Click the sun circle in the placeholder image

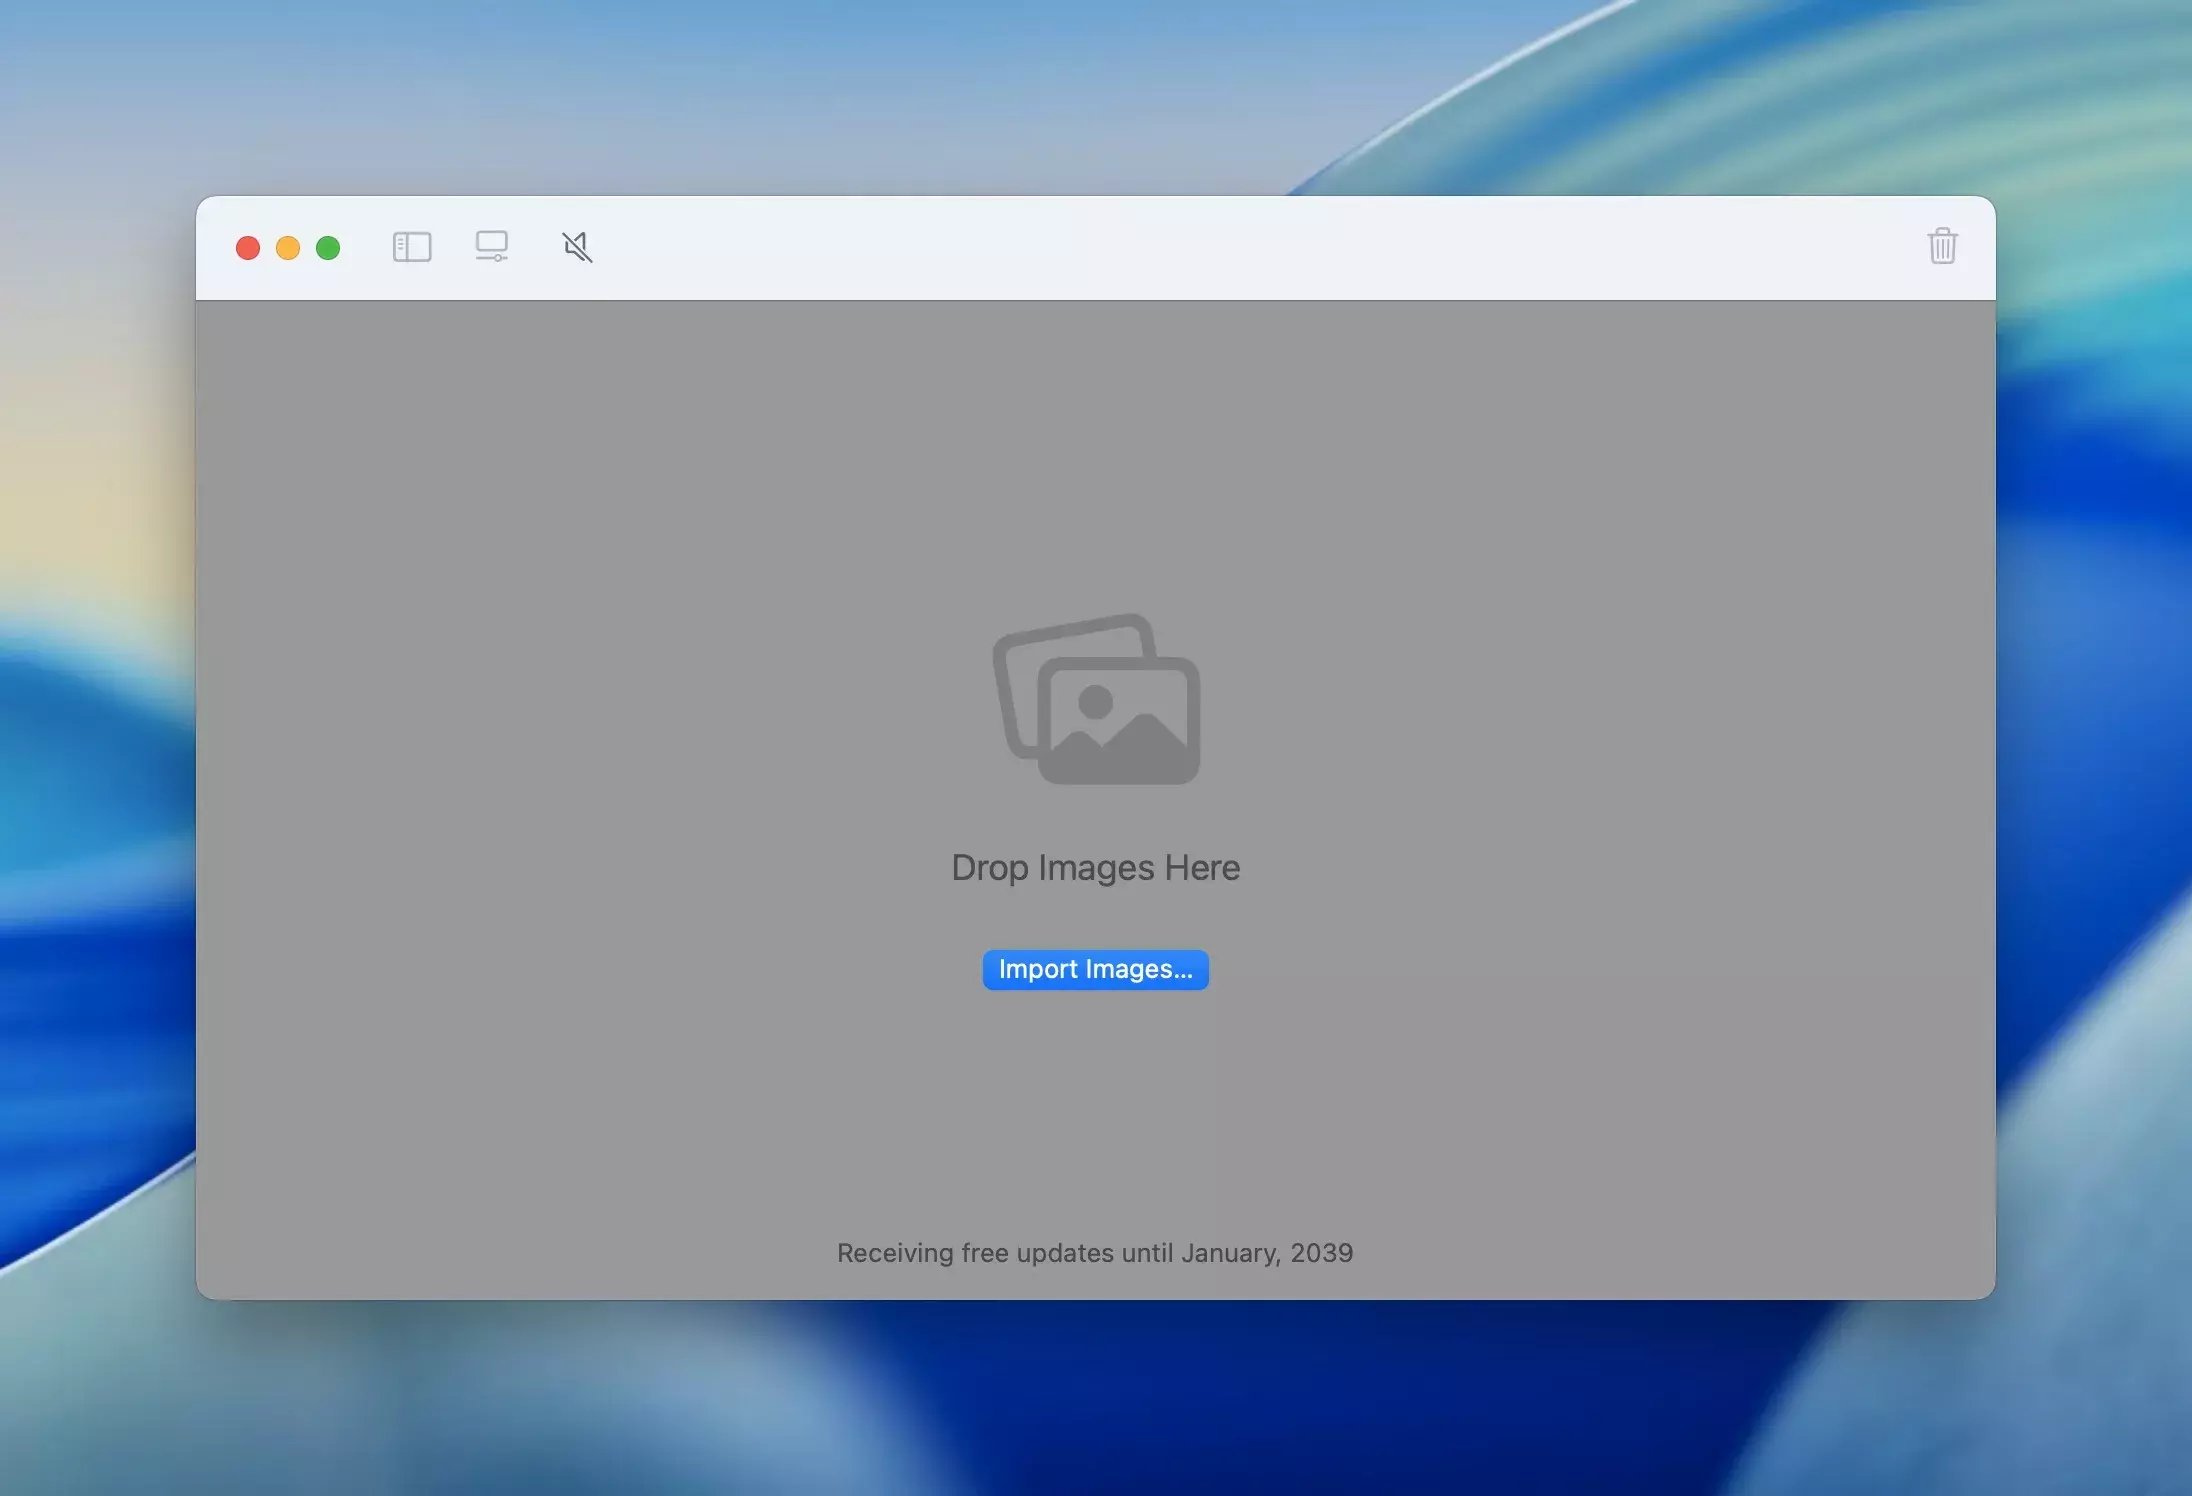tap(1096, 702)
